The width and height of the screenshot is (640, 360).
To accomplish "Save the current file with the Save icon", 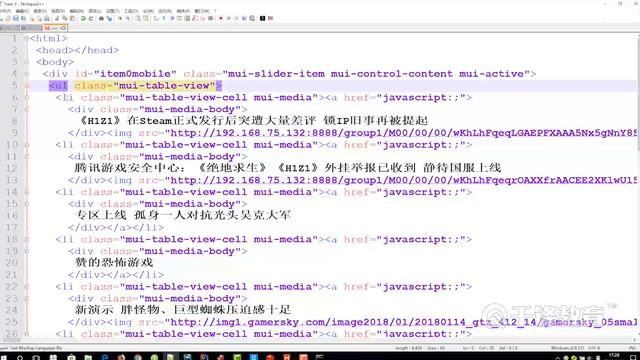I will click(16, 18).
